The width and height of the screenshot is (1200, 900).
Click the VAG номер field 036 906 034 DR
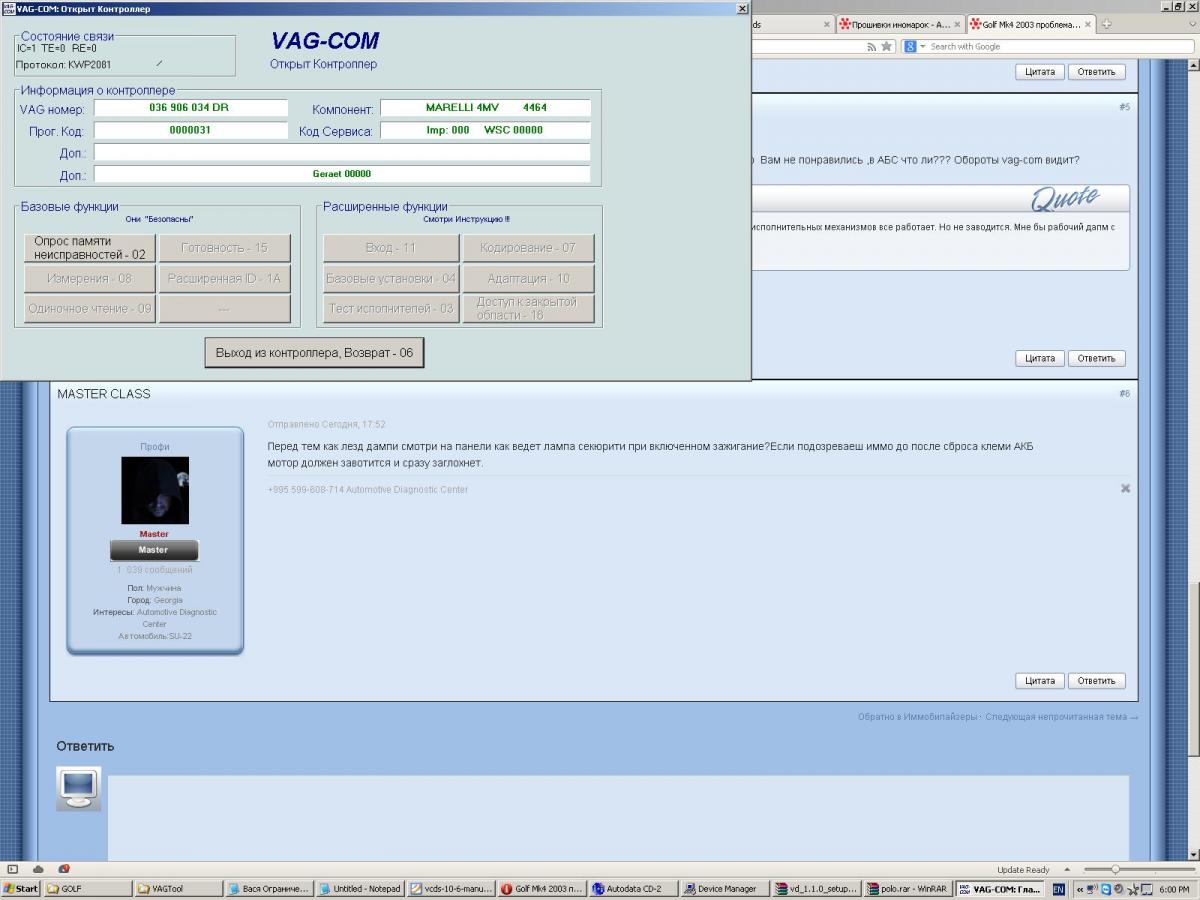(190, 108)
